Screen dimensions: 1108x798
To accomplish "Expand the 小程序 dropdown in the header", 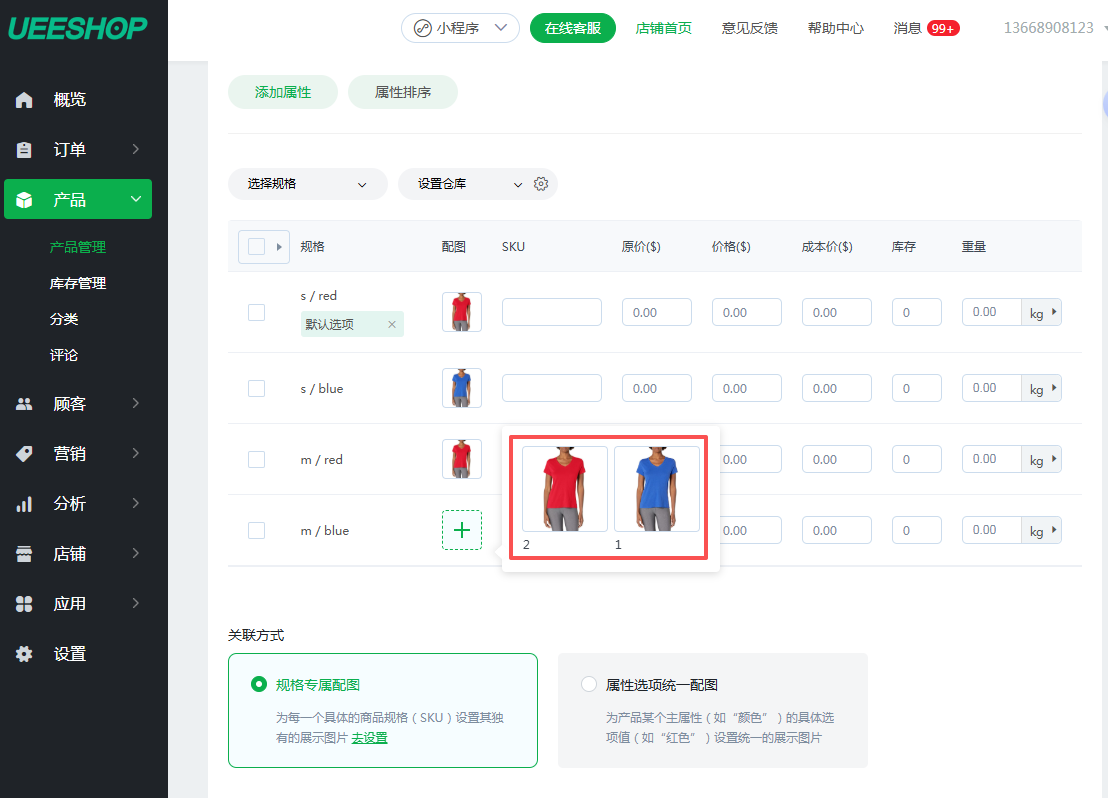I will 460,28.
